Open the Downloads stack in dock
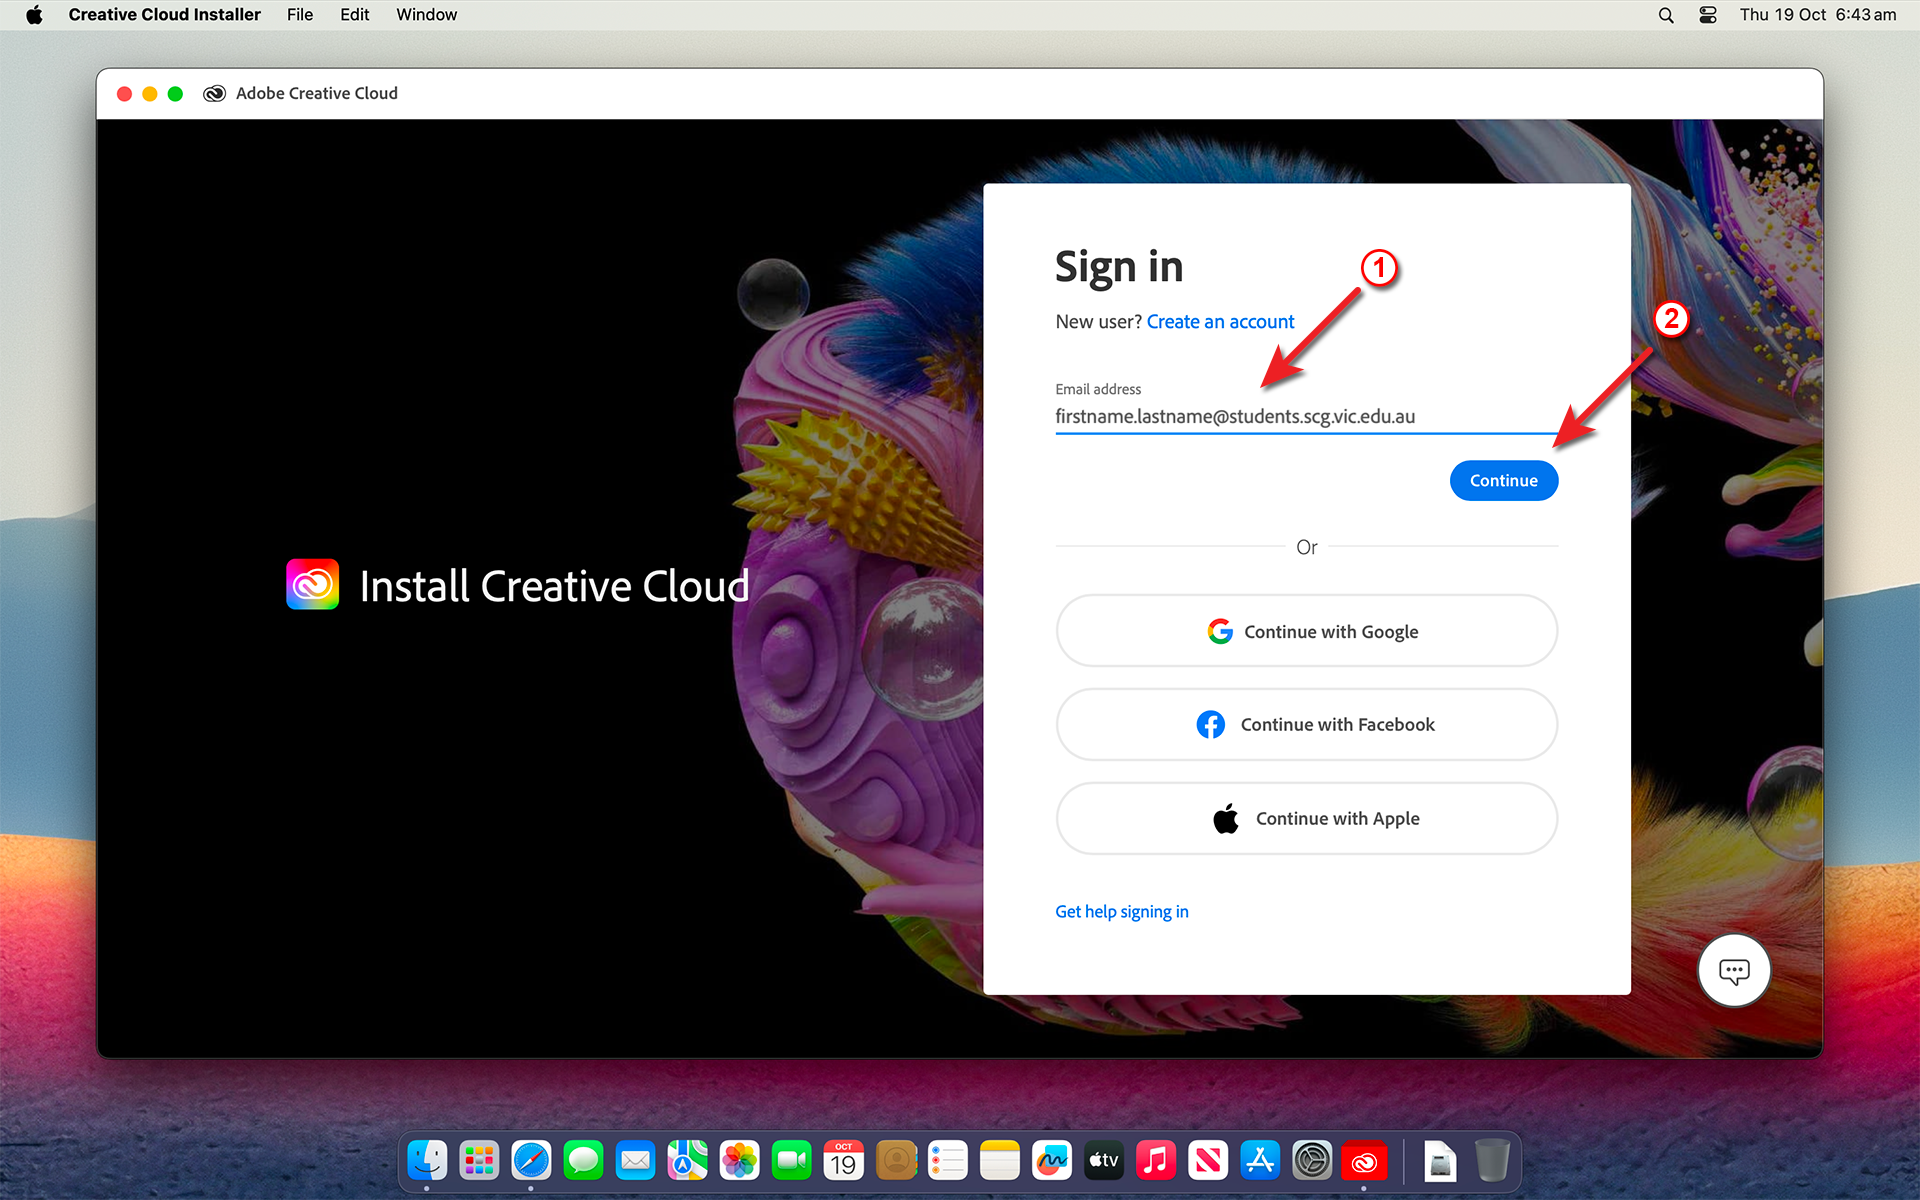The width and height of the screenshot is (1920, 1200). (1440, 1161)
